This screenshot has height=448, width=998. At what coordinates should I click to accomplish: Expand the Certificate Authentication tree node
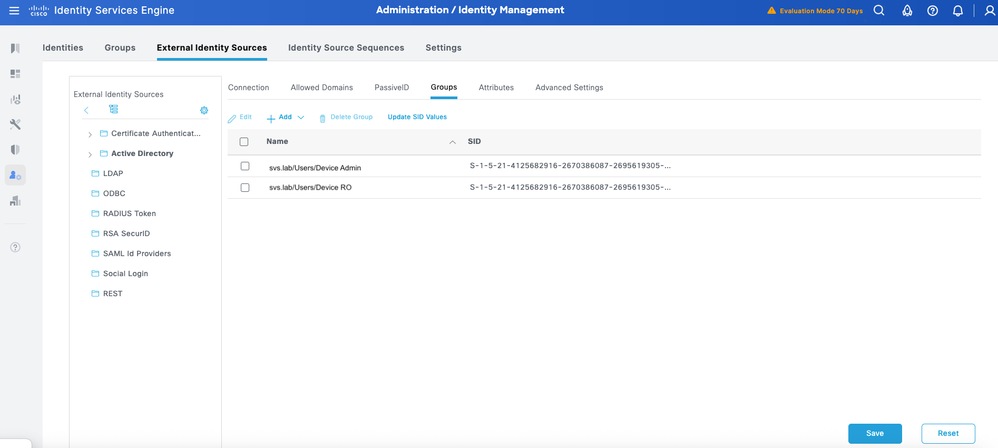tap(90, 134)
